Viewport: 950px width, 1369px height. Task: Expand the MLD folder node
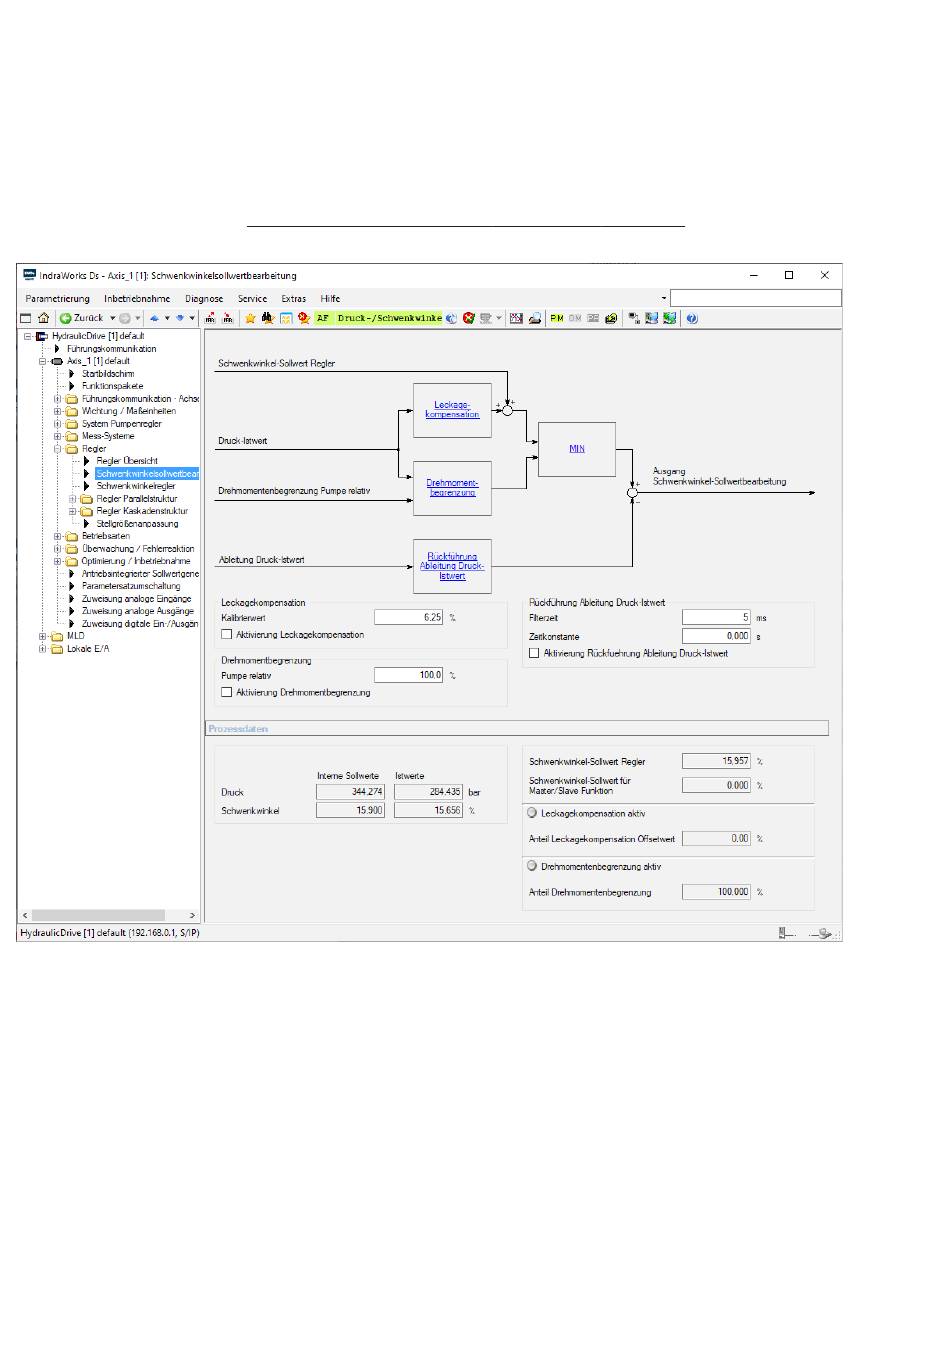(x=43, y=636)
